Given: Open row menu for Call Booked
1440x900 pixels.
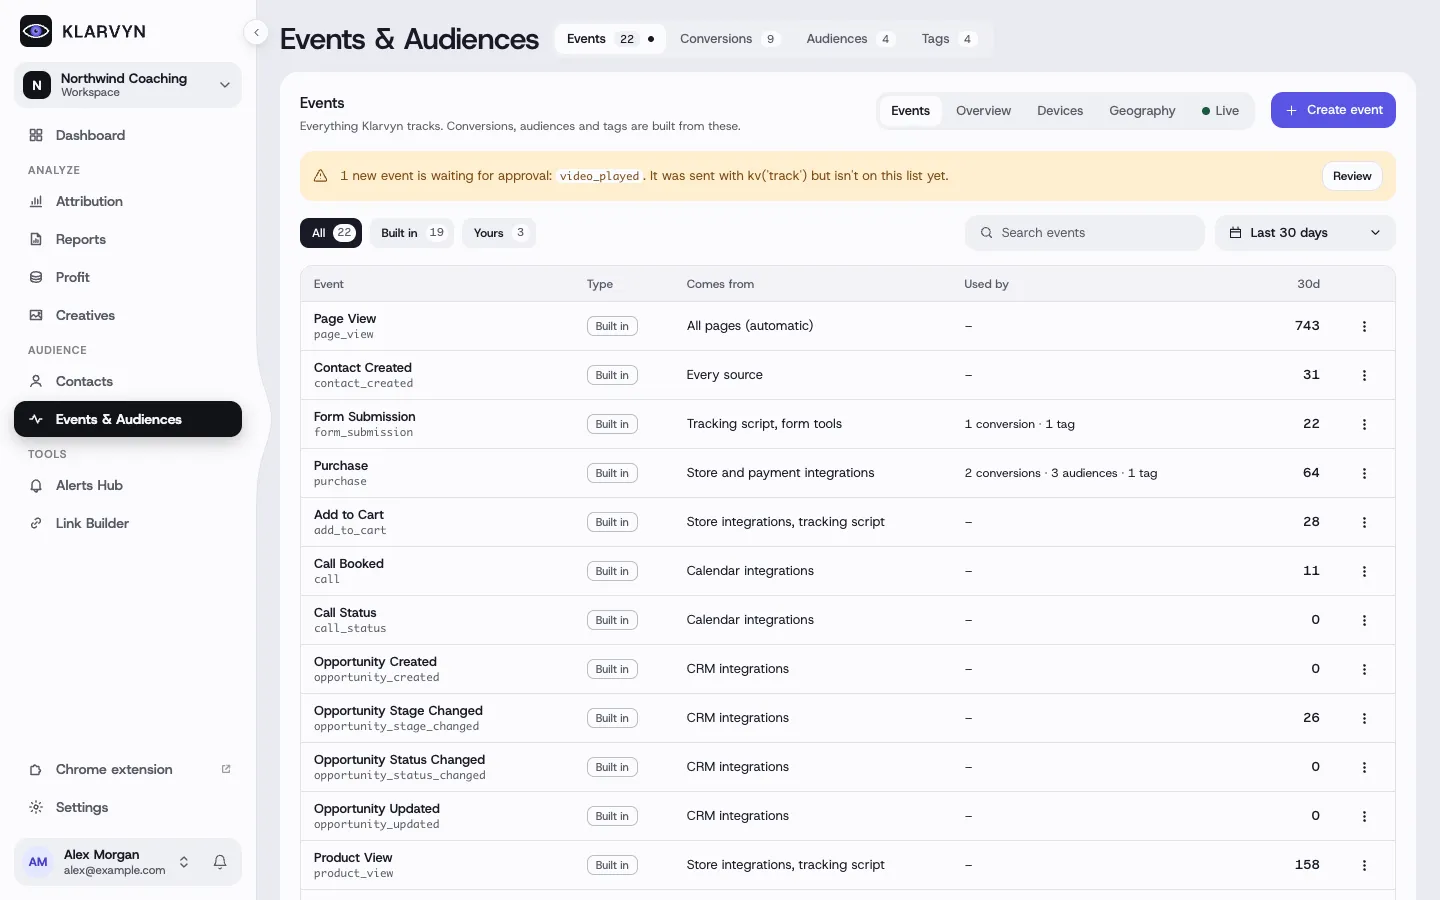Looking at the screenshot, I should pos(1364,571).
